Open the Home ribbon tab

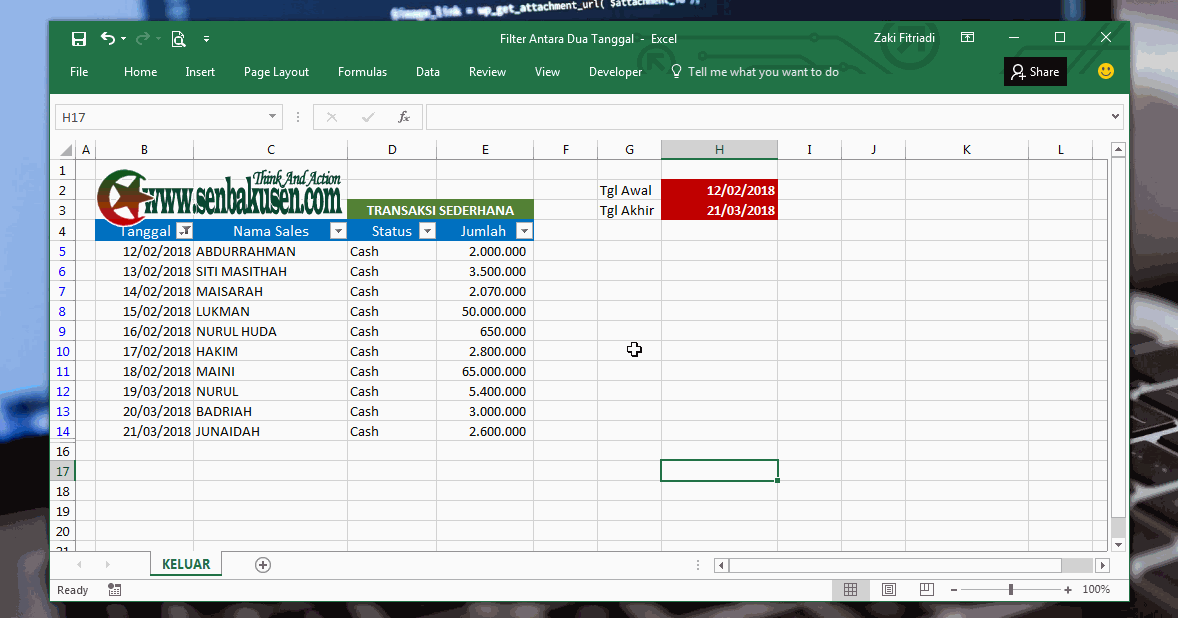pos(140,71)
